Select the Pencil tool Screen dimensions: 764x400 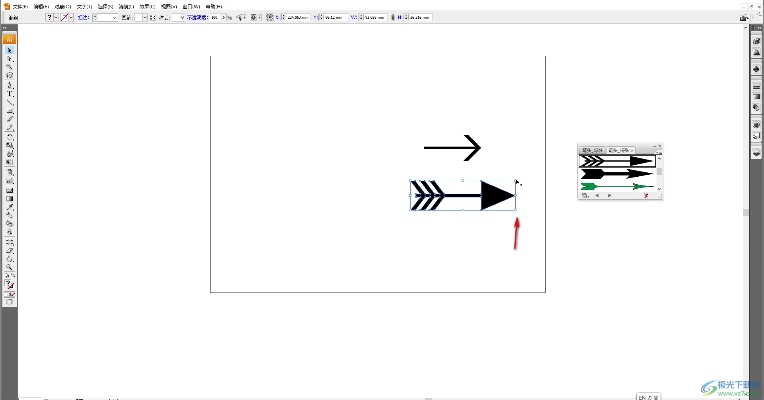tap(9, 128)
